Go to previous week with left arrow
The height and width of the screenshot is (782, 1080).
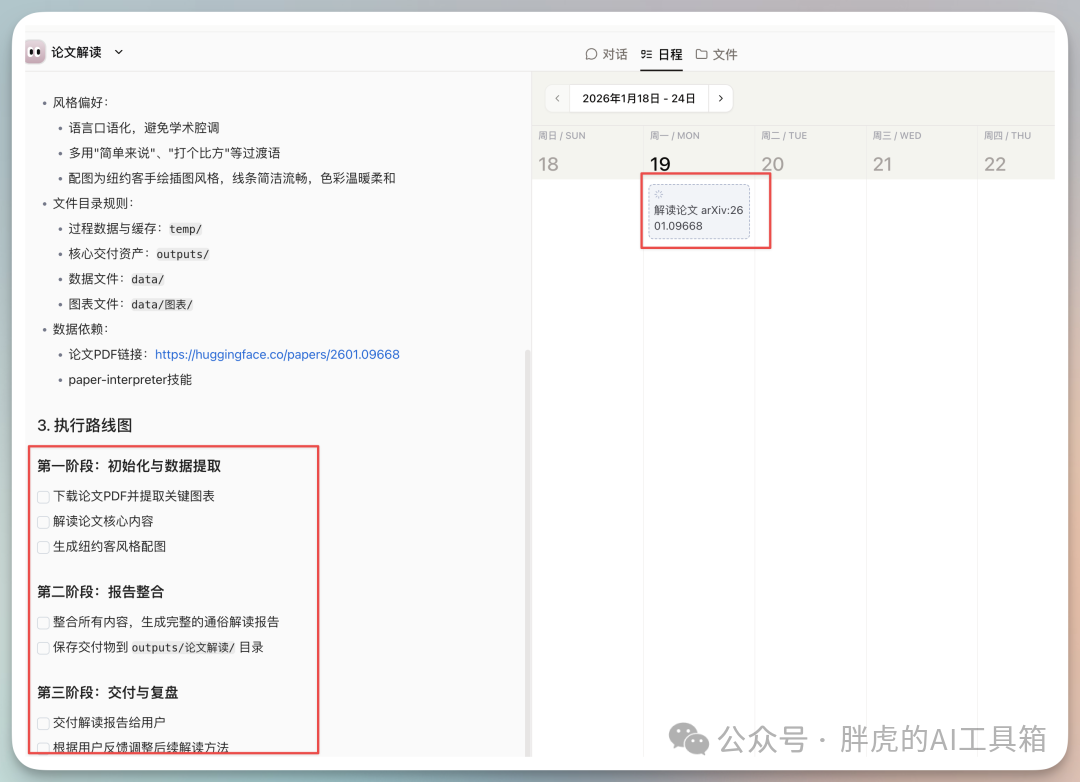[x=558, y=98]
